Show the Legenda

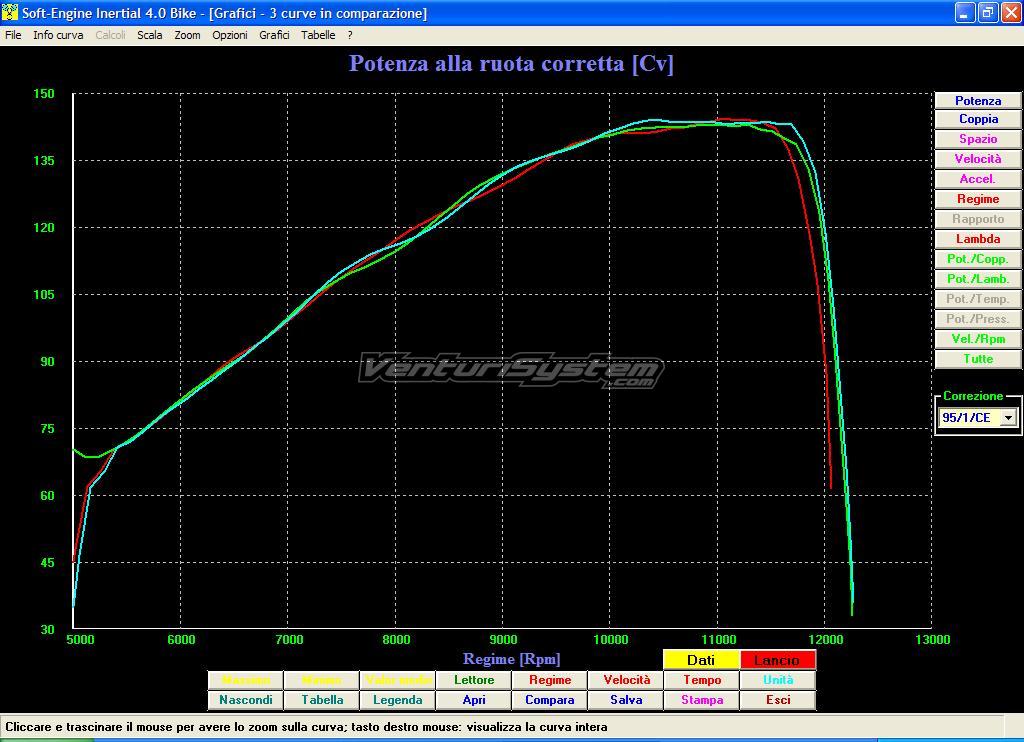point(398,700)
